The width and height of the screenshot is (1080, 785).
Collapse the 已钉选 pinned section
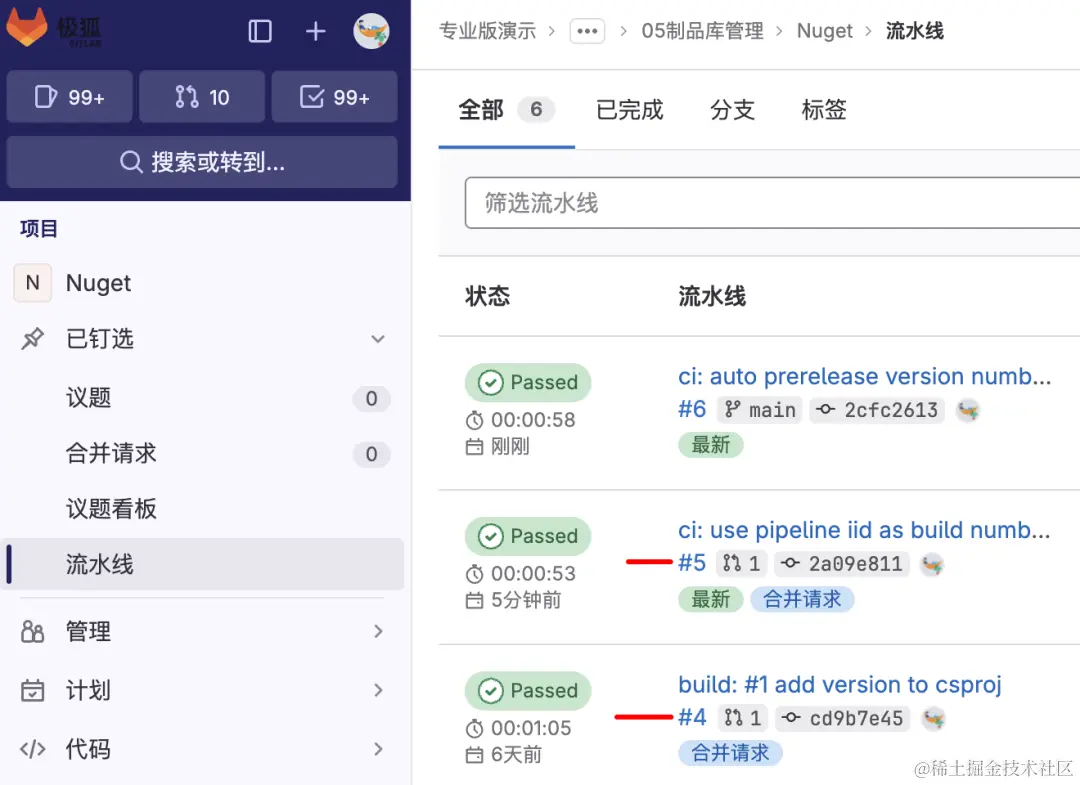tap(377, 339)
